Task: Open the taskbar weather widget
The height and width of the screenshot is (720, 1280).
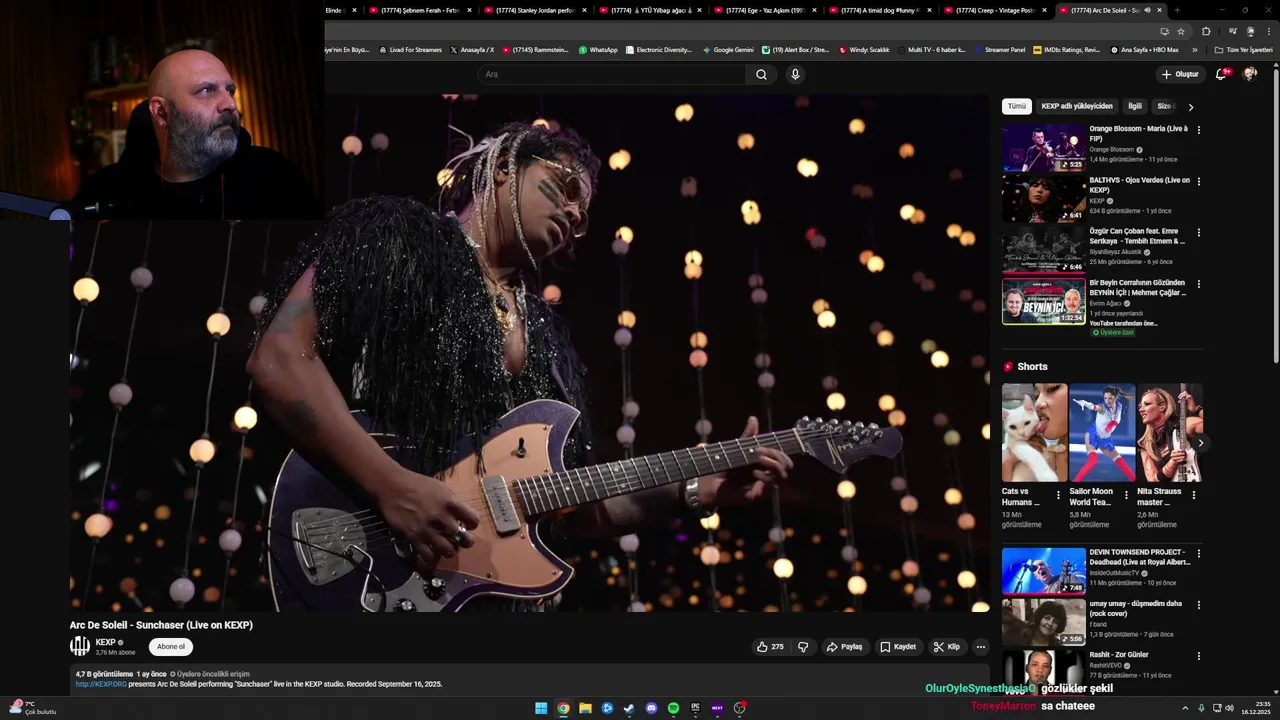Action: pos(32,708)
